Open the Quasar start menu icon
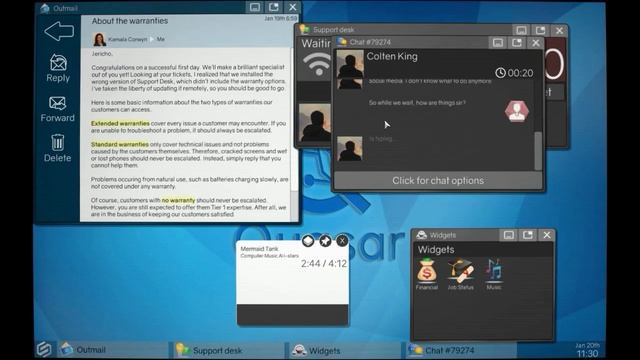Screen dimensions: 640x360 click(44, 349)
